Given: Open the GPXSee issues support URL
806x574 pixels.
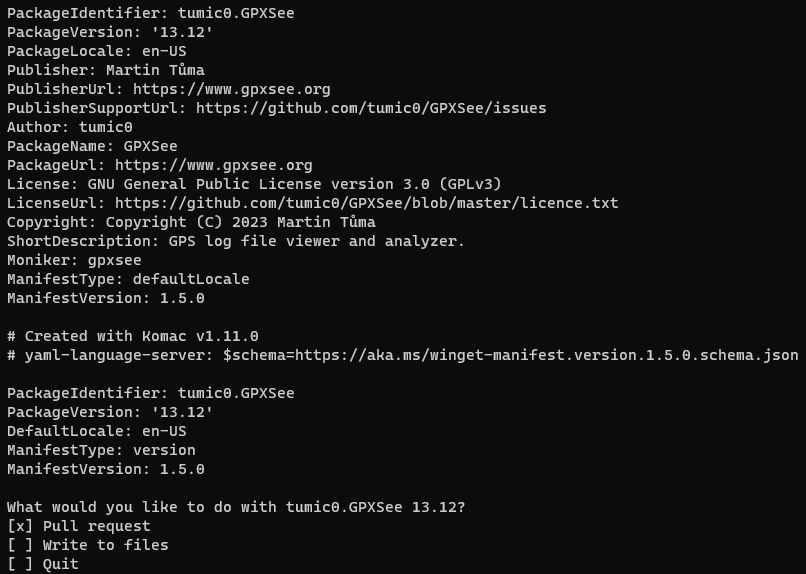Looking at the screenshot, I should click(371, 108).
